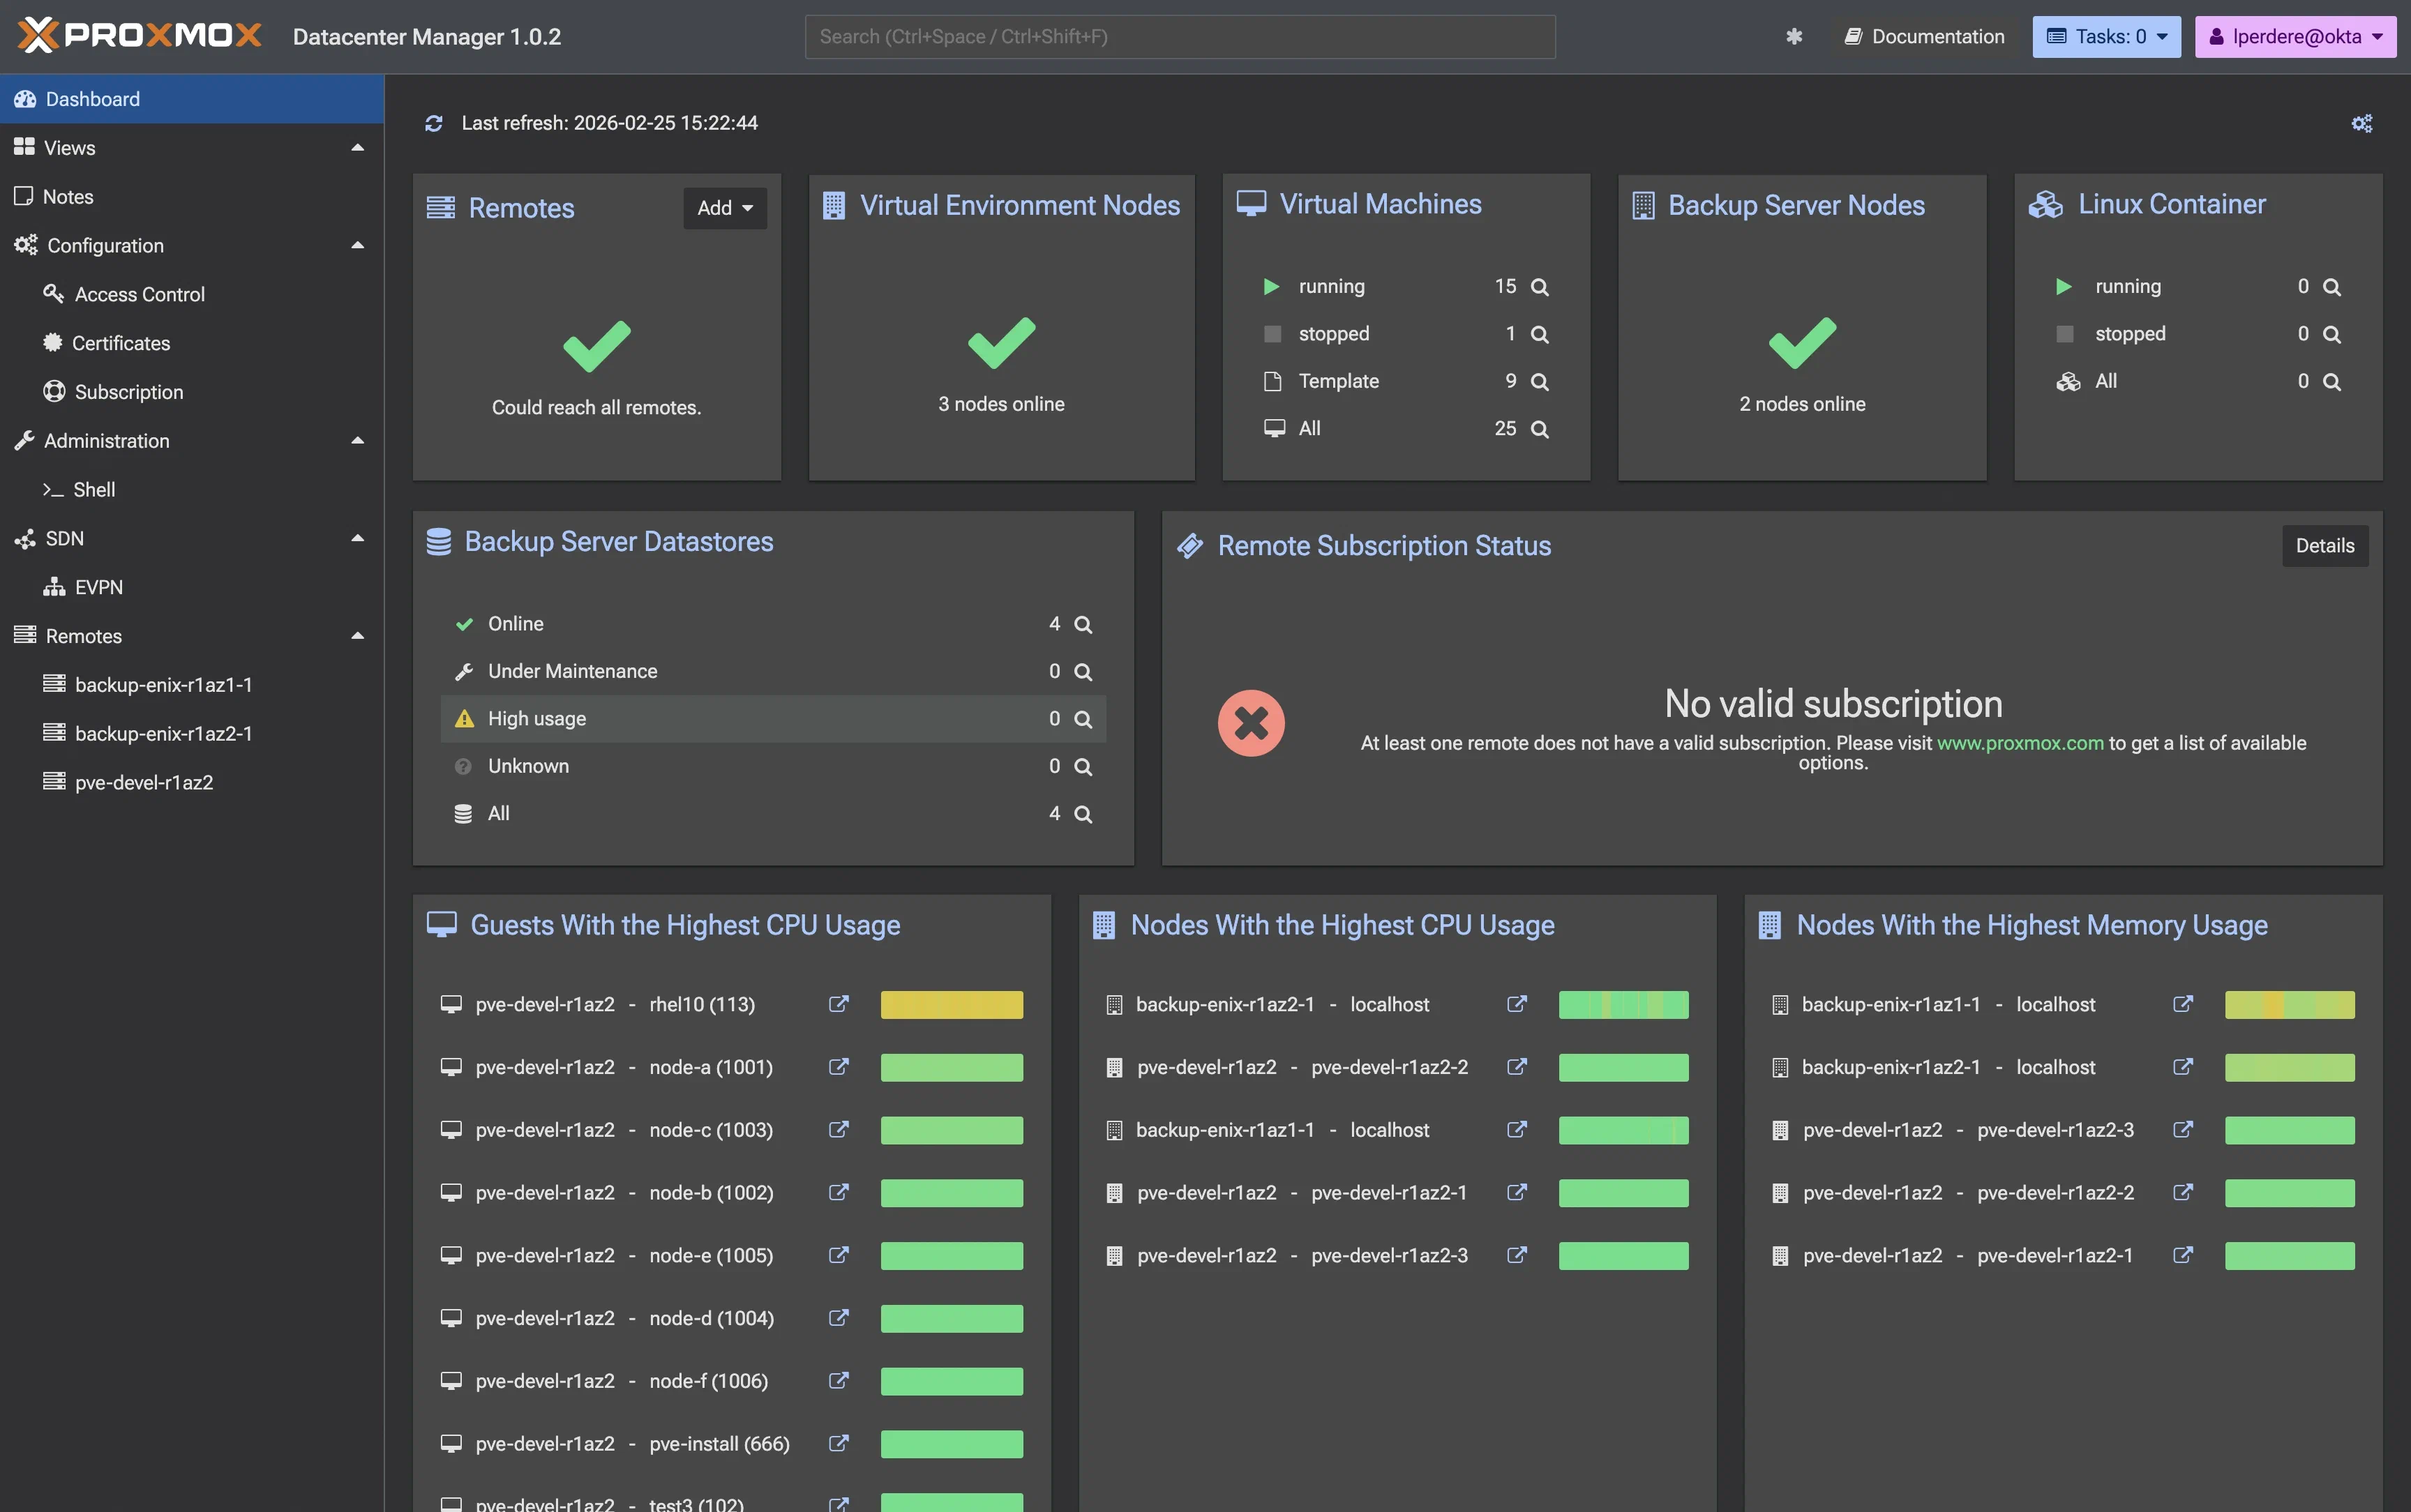The height and width of the screenshot is (1512, 2411).
Task: Click search icon on the High usage datastores row
Action: coord(1082,718)
